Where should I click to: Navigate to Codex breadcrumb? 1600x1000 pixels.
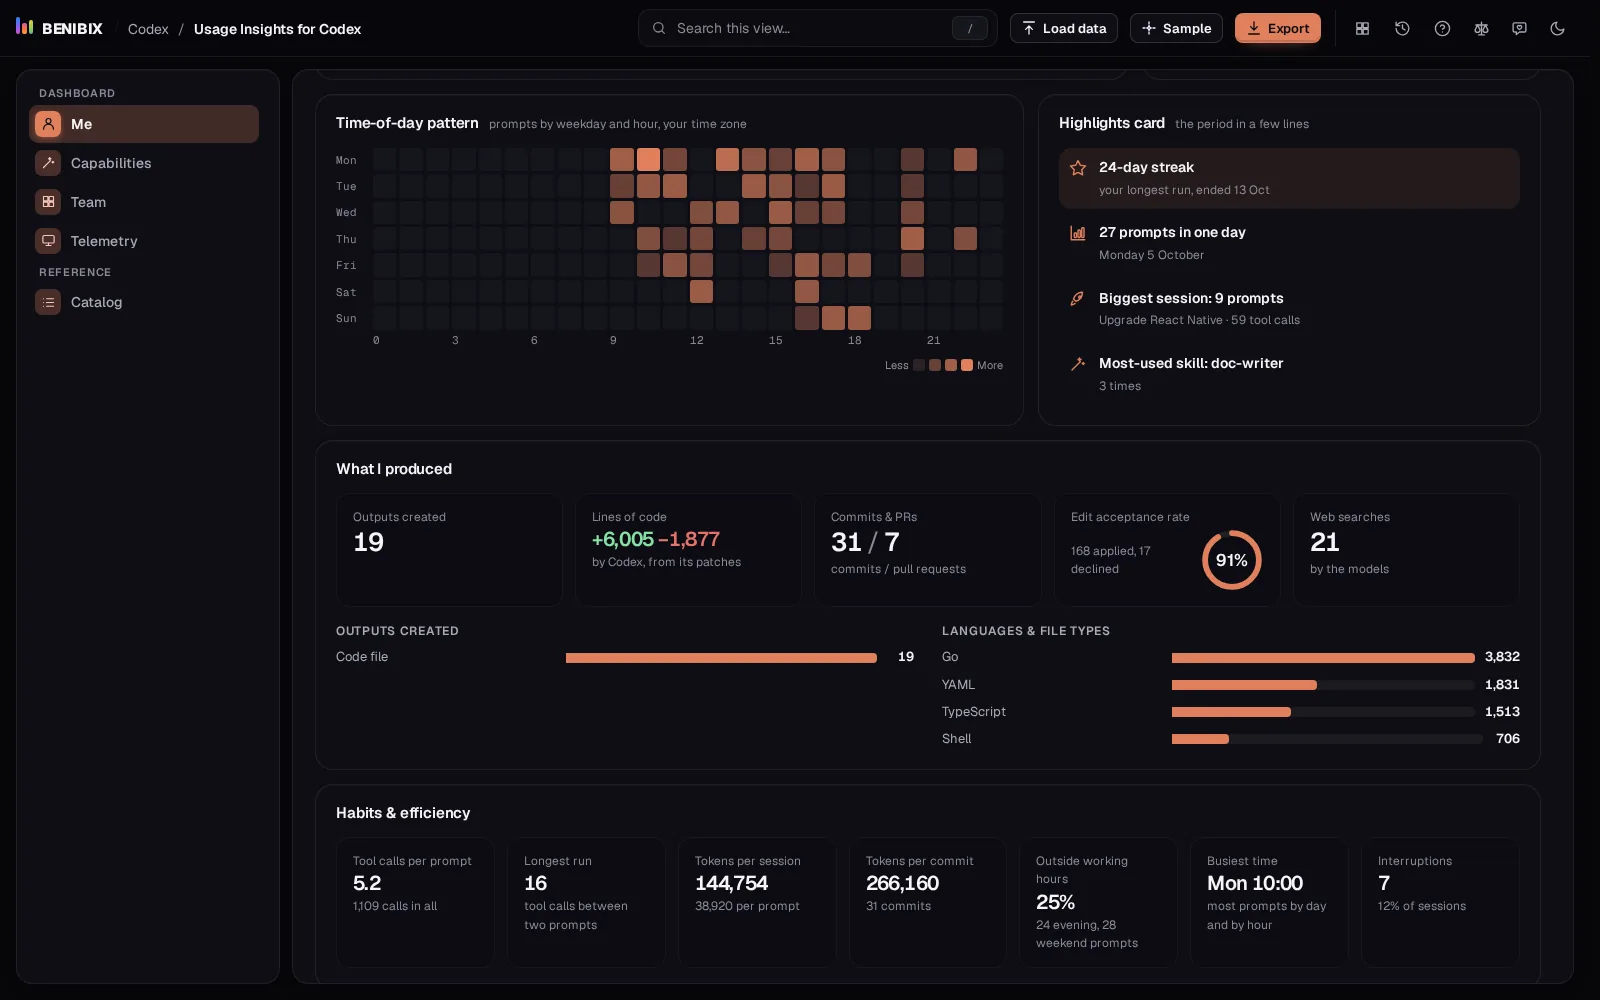[x=148, y=29]
